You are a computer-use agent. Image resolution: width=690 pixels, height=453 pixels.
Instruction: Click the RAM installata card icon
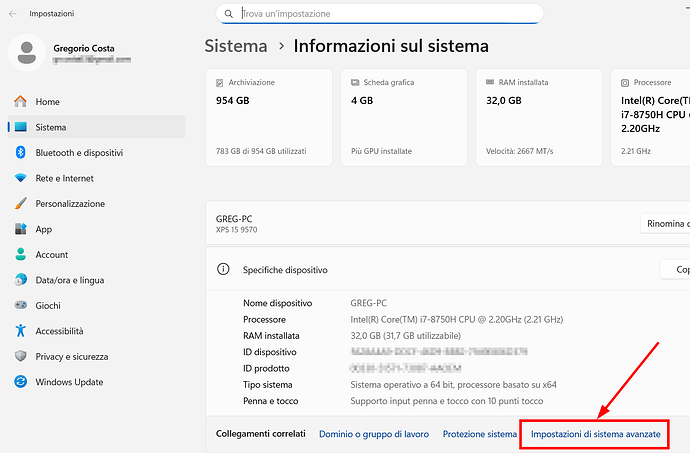[490, 82]
